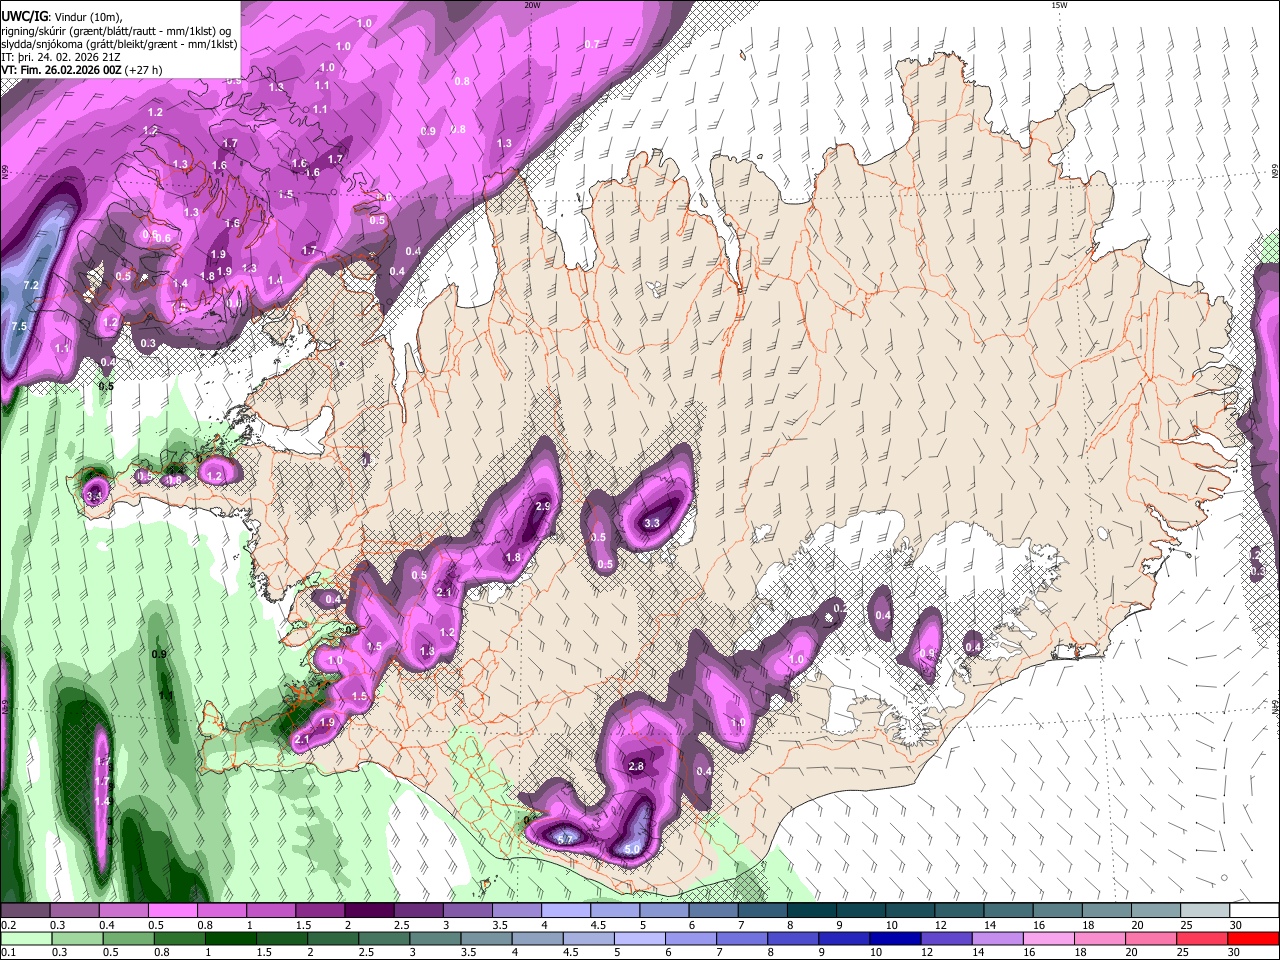The image size is (1280, 960).
Task: Click the 15W longitude label
Action: tap(1059, 5)
